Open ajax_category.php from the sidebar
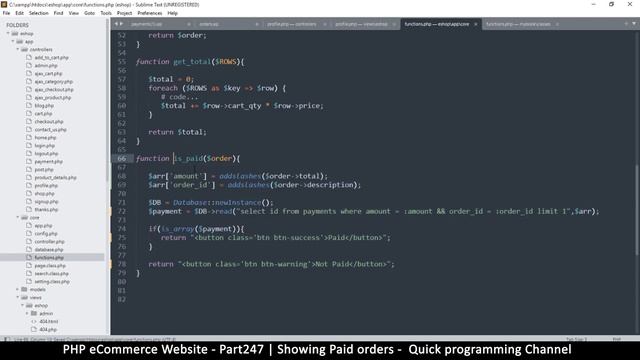The width and height of the screenshot is (640, 360). (x=53, y=82)
